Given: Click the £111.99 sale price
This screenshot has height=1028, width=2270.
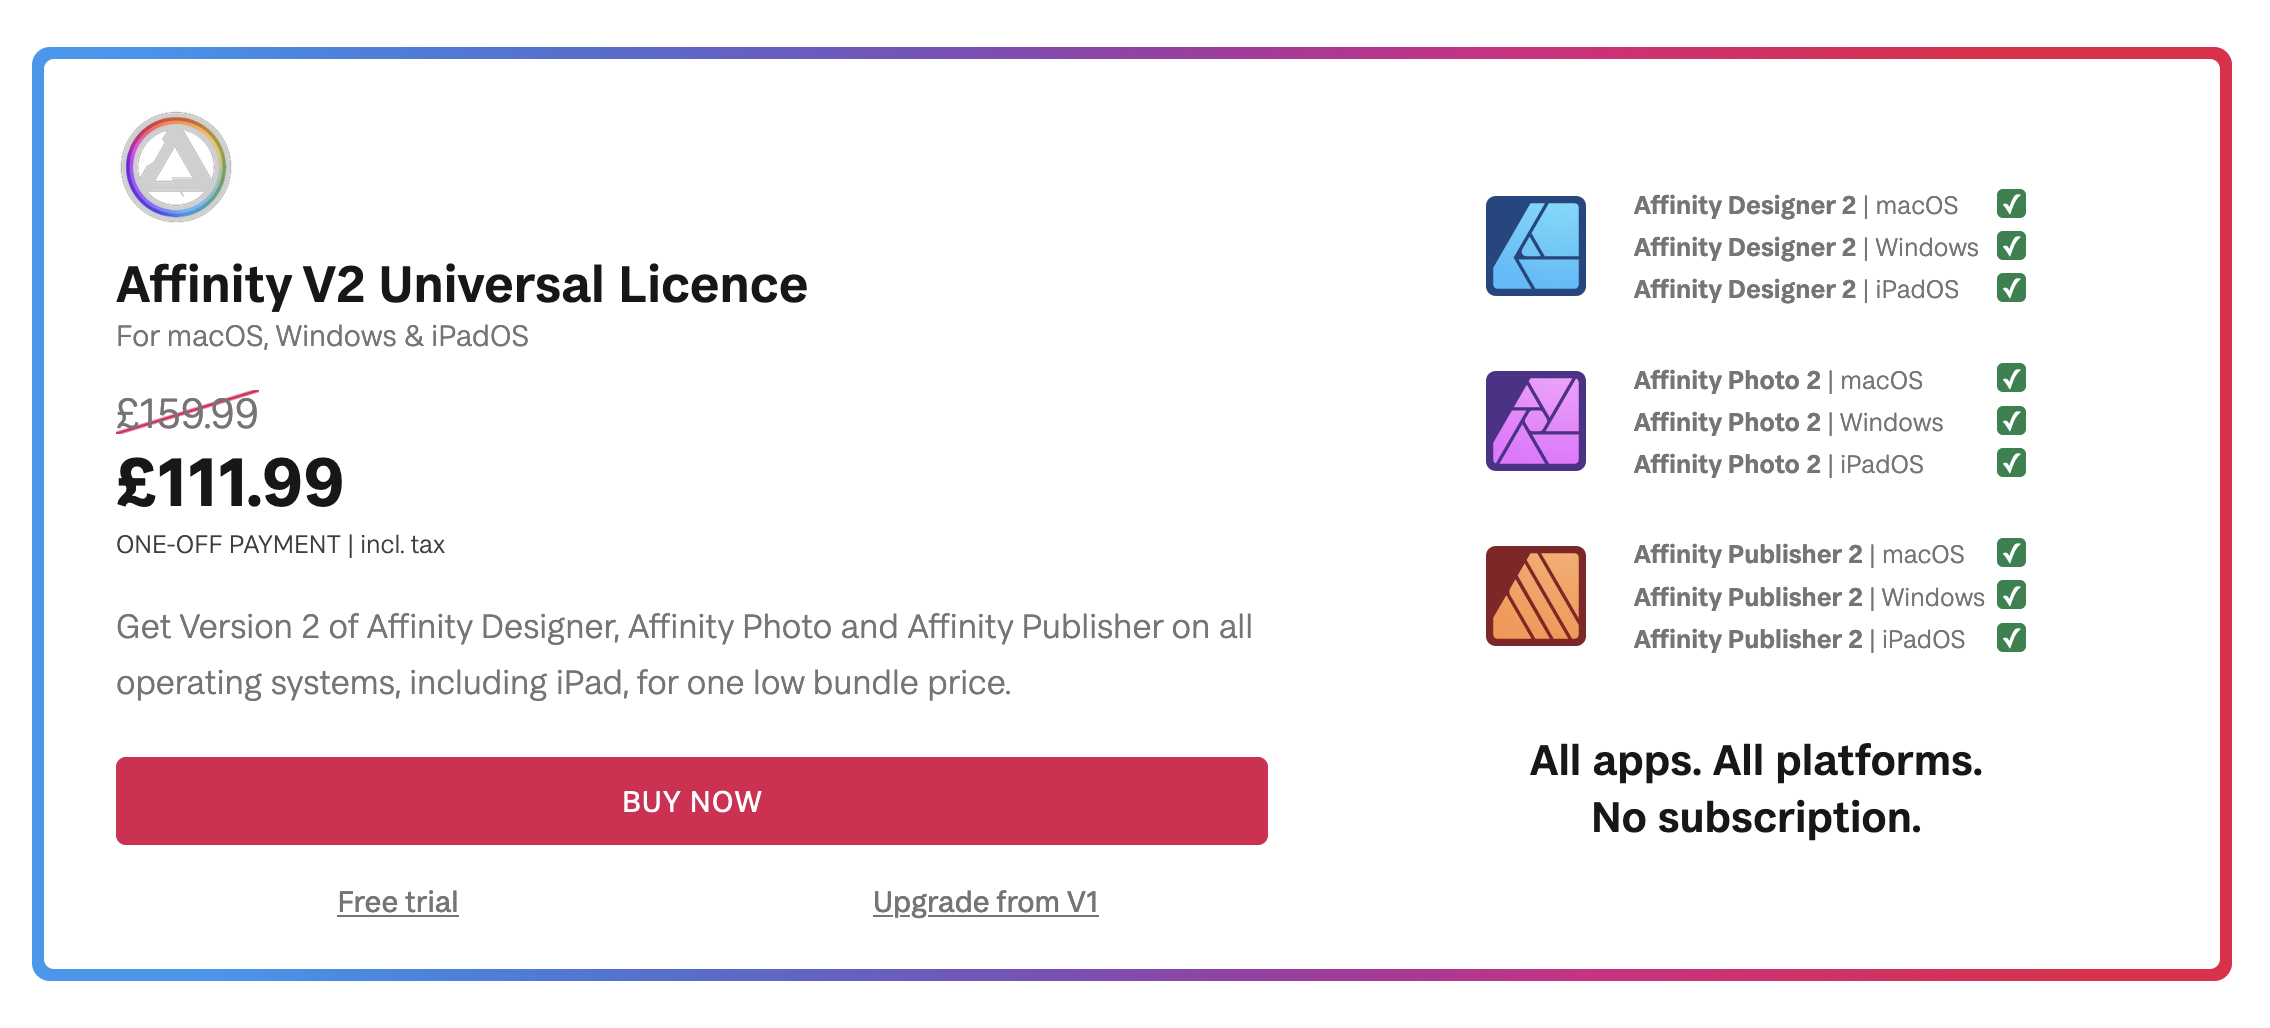Looking at the screenshot, I should tap(230, 483).
